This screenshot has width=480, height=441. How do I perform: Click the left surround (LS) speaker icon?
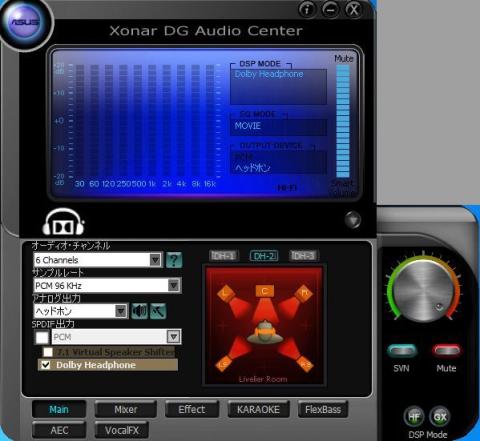point(224,364)
